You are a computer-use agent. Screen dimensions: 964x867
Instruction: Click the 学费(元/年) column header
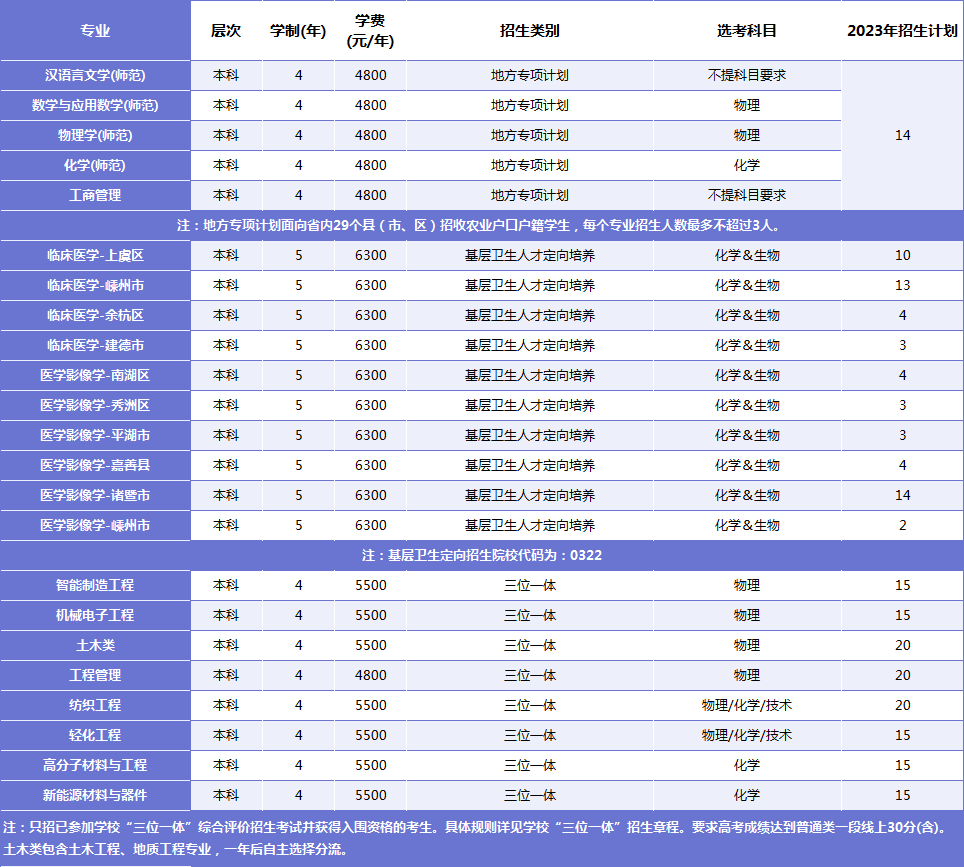[370, 30]
